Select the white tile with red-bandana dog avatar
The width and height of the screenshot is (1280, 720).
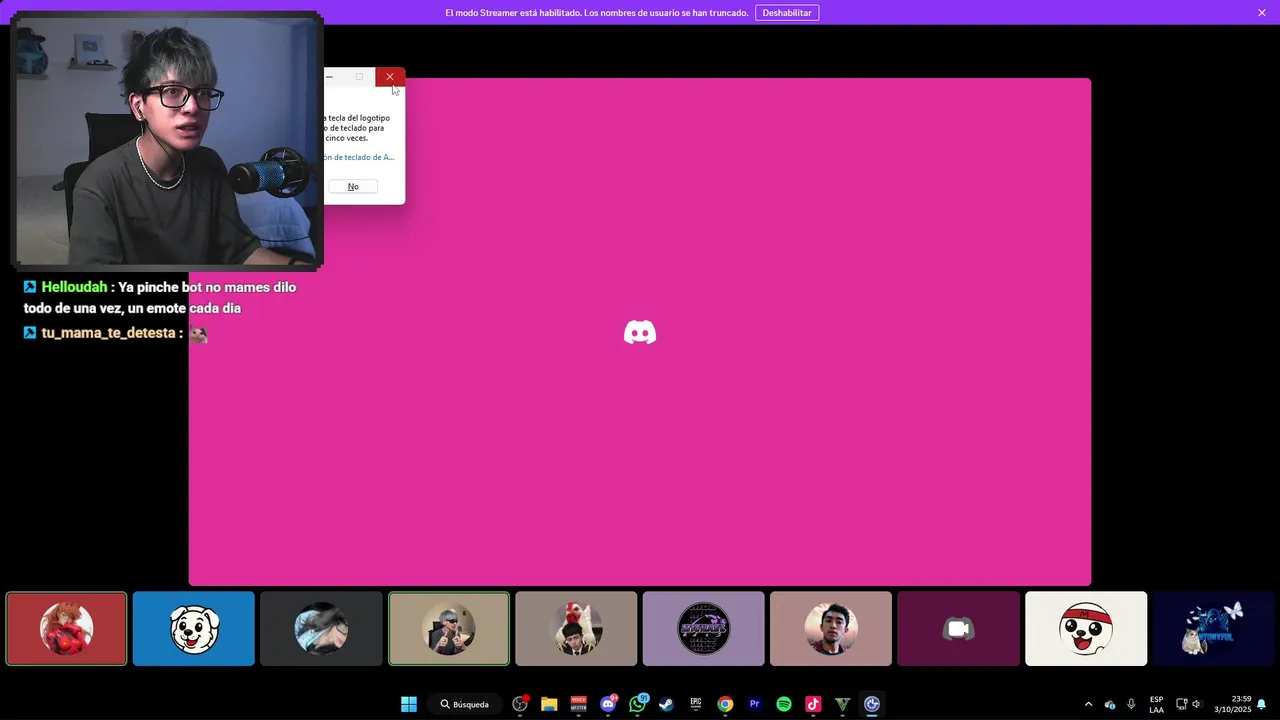1086,628
